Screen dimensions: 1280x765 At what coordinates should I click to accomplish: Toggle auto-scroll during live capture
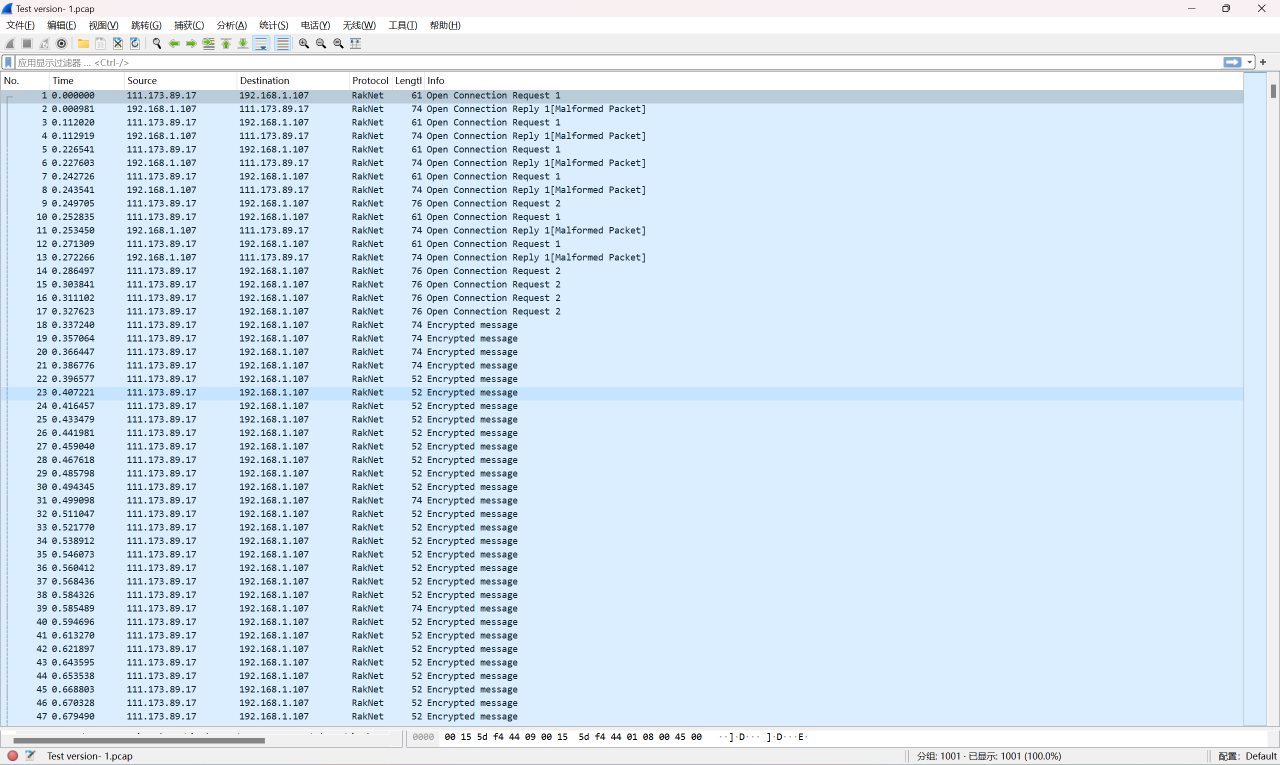click(x=261, y=44)
